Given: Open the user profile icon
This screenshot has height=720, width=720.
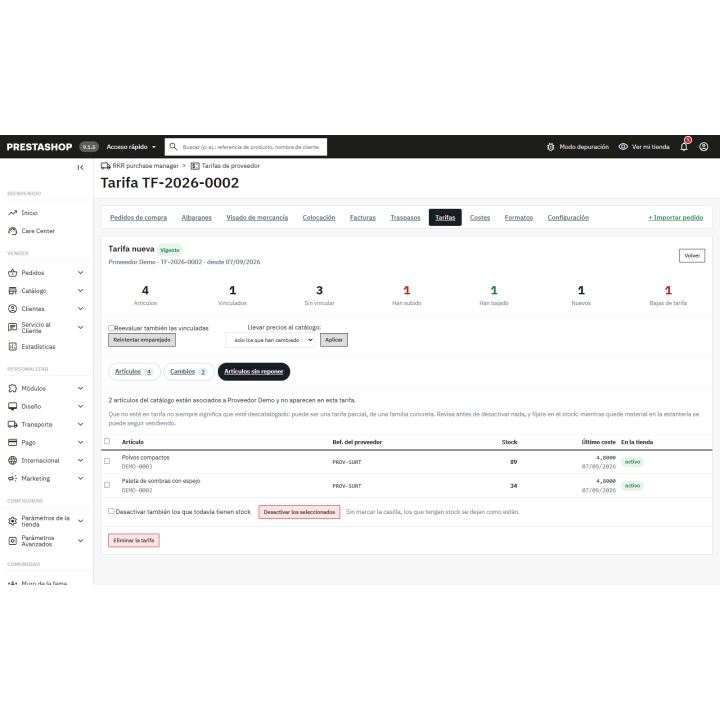Looking at the screenshot, I should [x=703, y=147].
